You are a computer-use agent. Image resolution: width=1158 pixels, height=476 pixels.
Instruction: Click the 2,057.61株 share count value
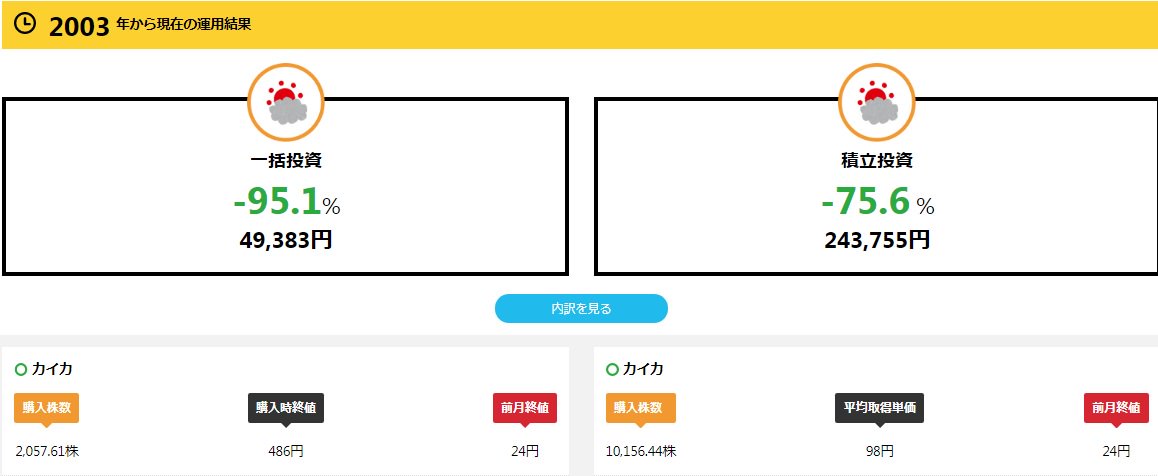[47, 451]
